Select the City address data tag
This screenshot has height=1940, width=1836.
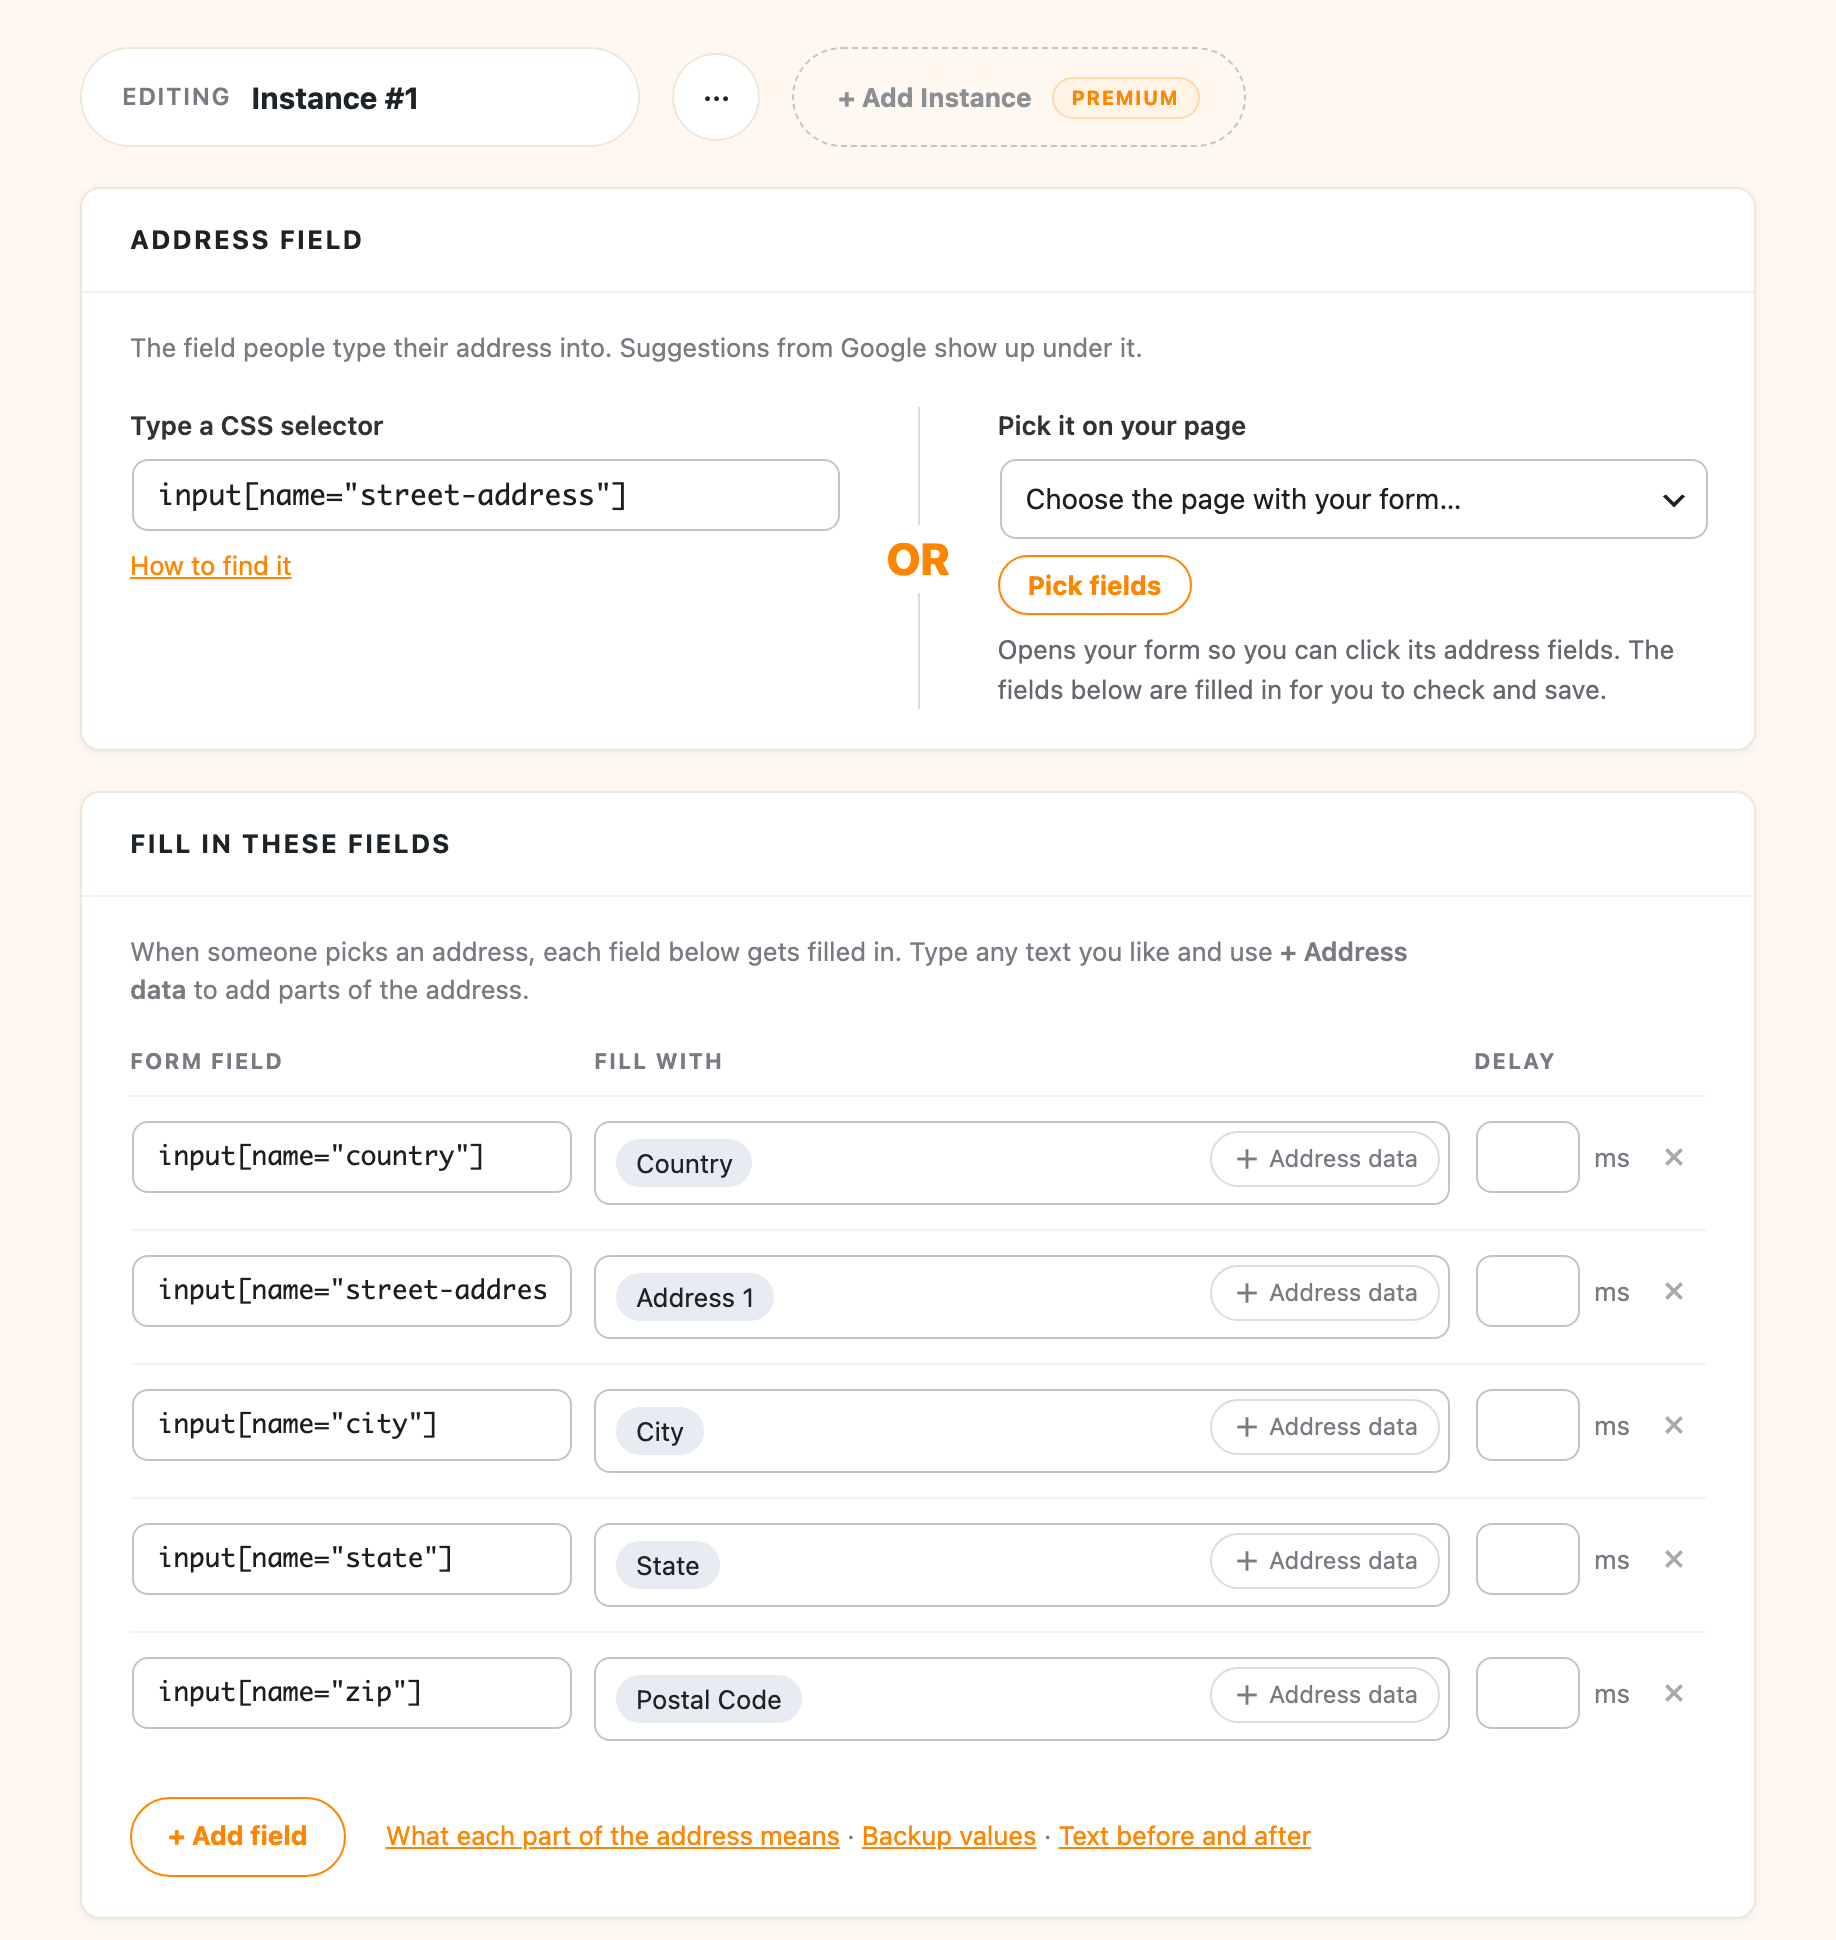click(660, 1432)
